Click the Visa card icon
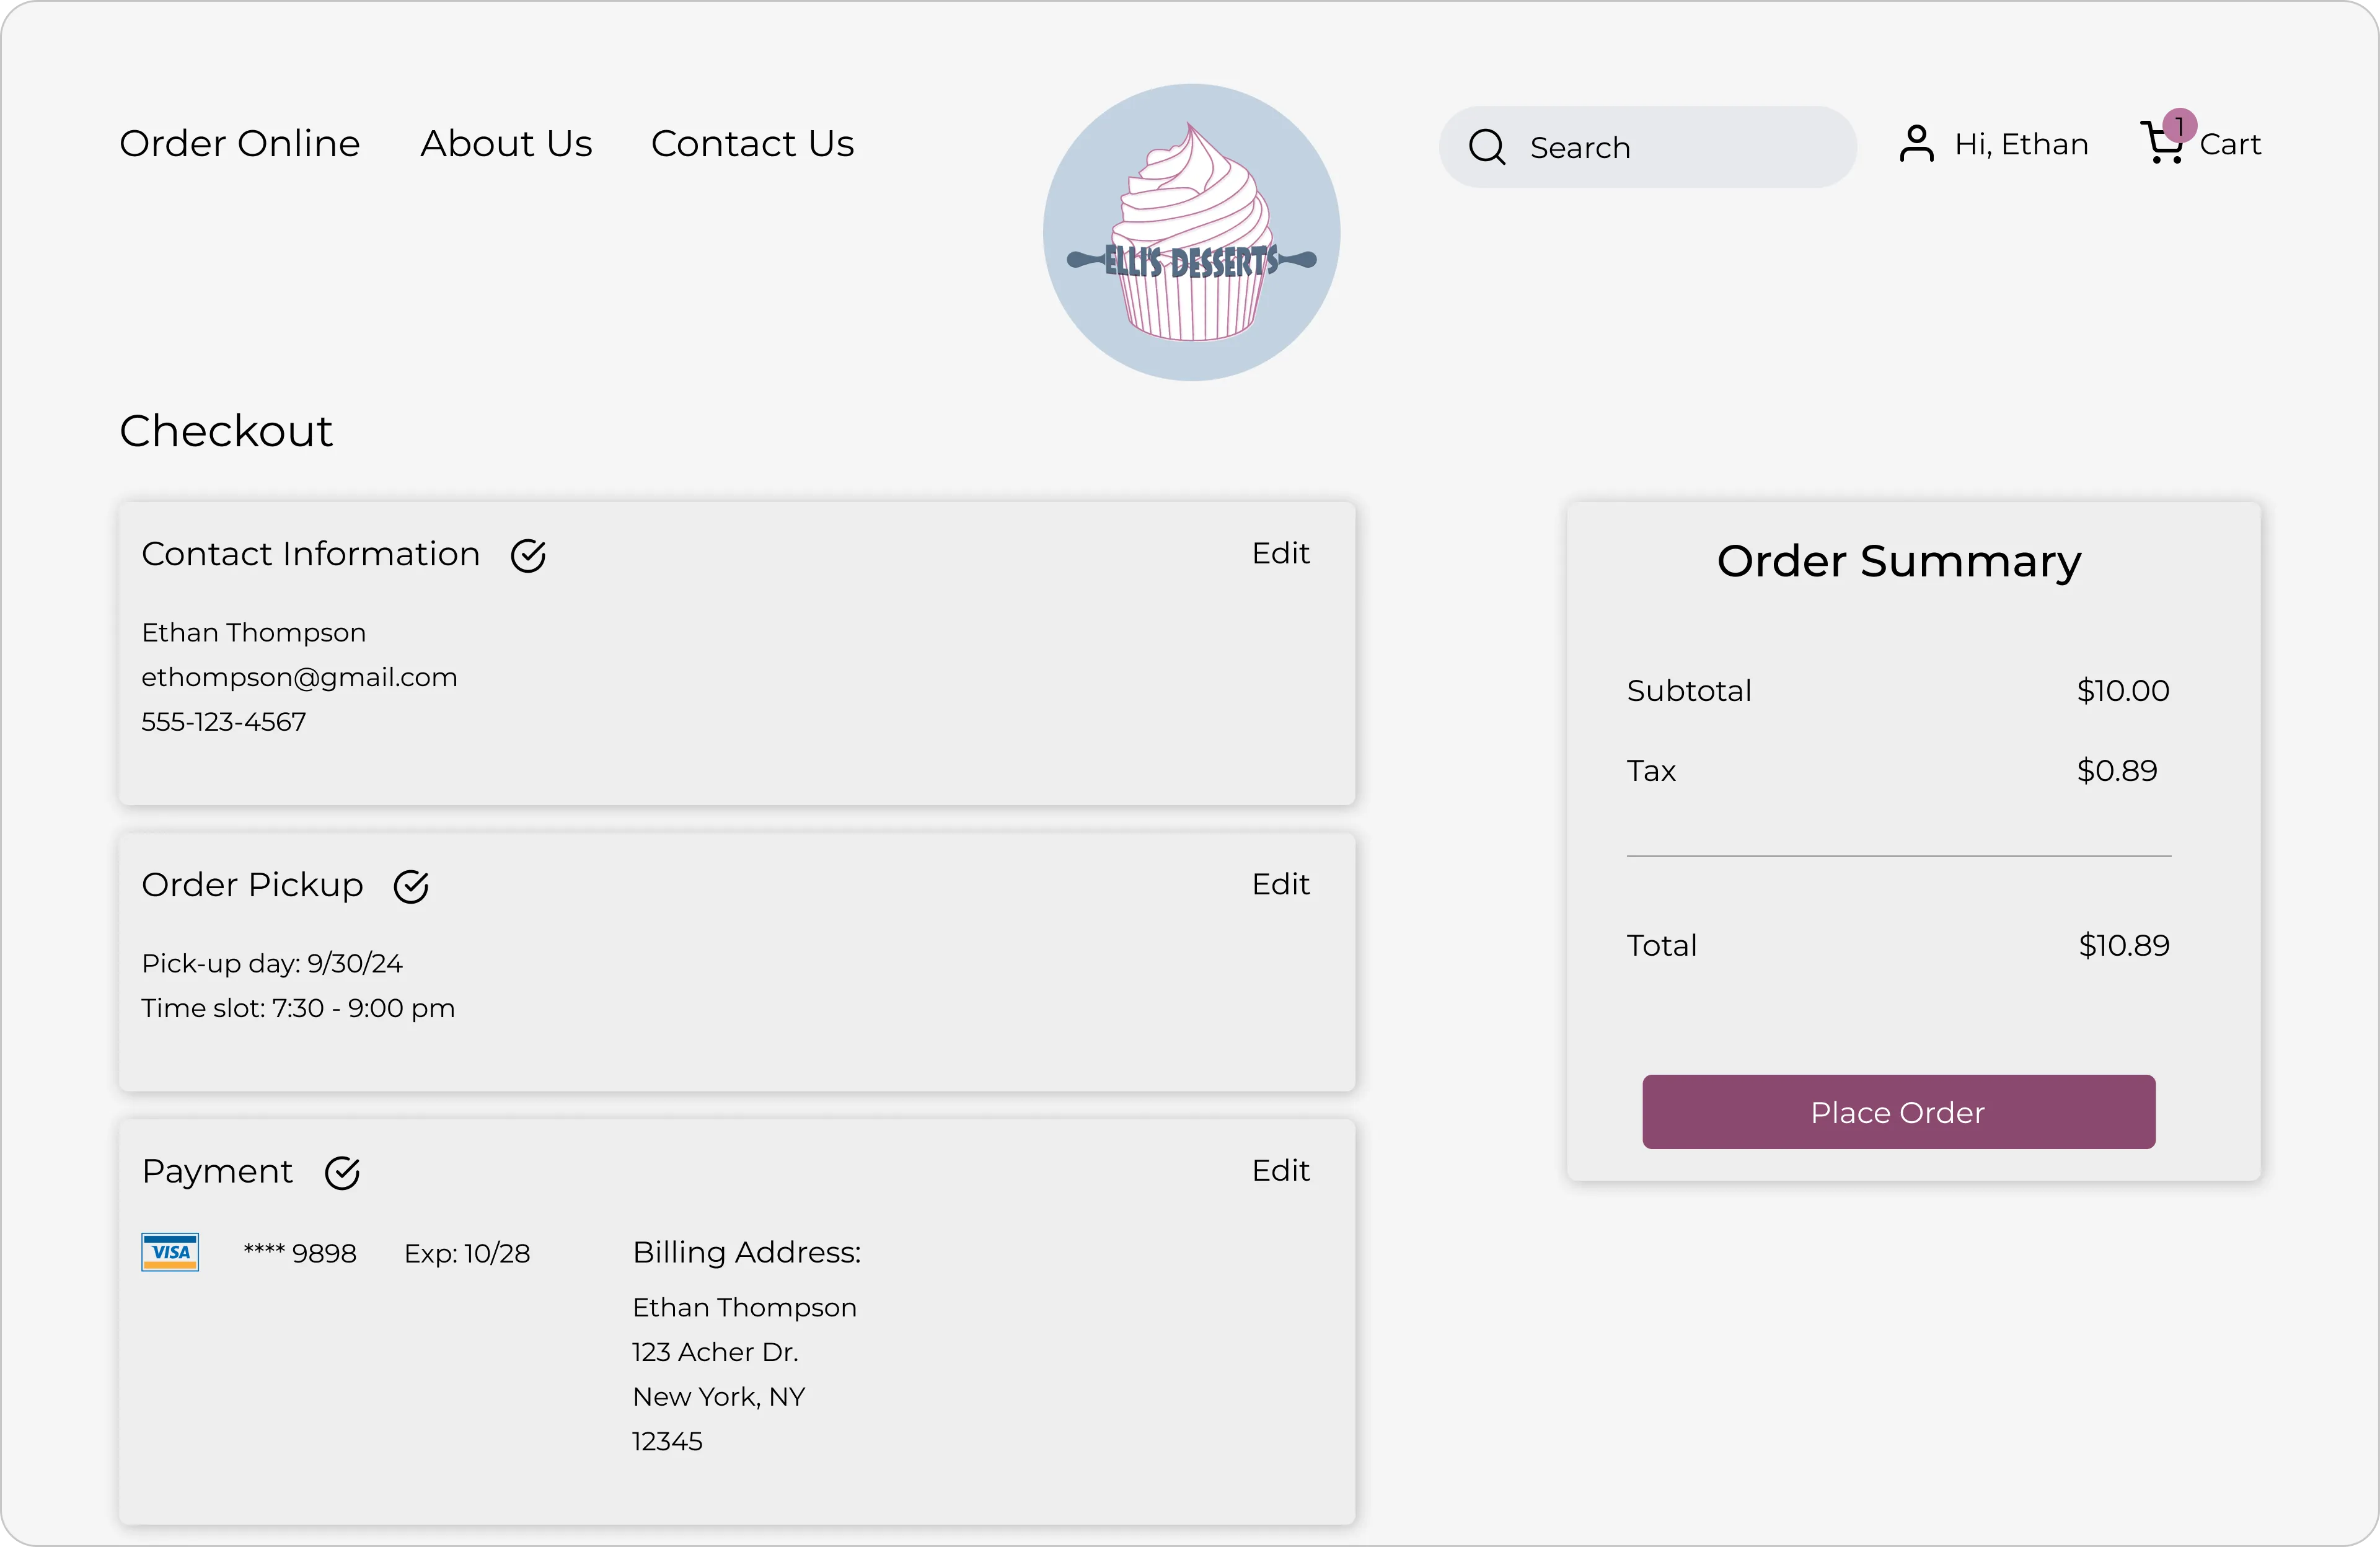The height and width of the screenshot is (1547, 2380). 170,1252
